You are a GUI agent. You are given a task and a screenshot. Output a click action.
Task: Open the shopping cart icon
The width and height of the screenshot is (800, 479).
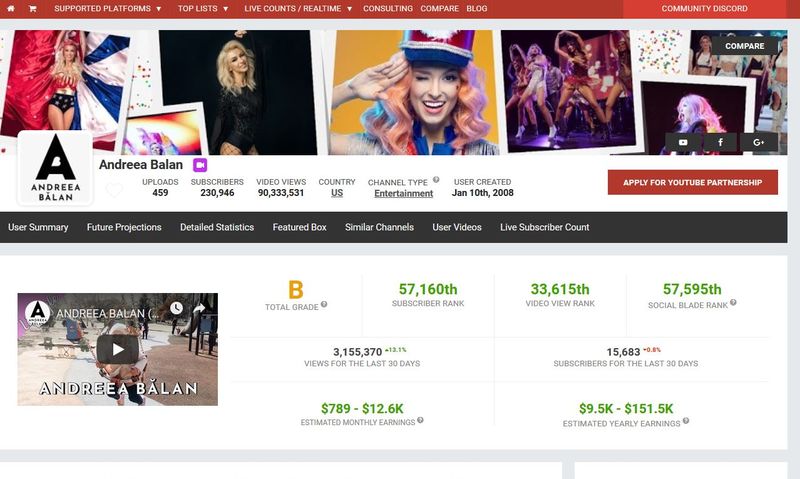point(32,8)
